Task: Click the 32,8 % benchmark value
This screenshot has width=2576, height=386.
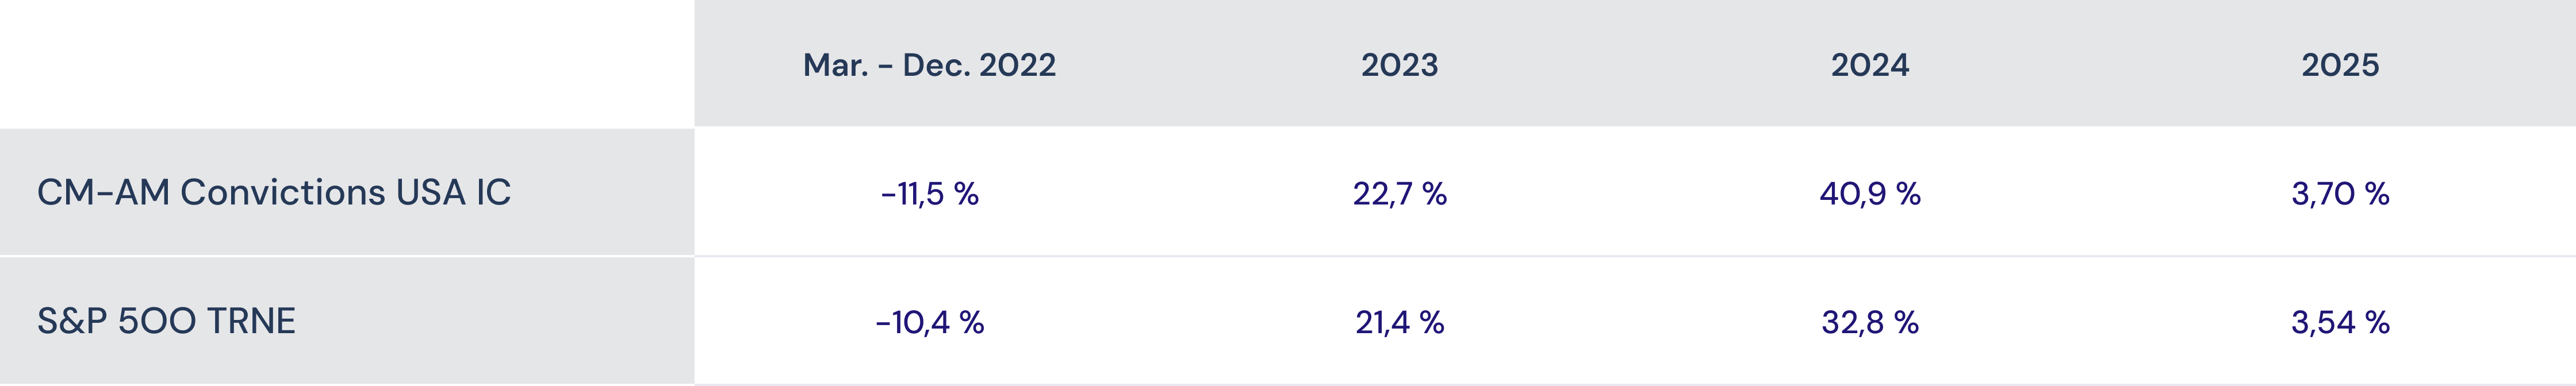Action: (1870, 322)
